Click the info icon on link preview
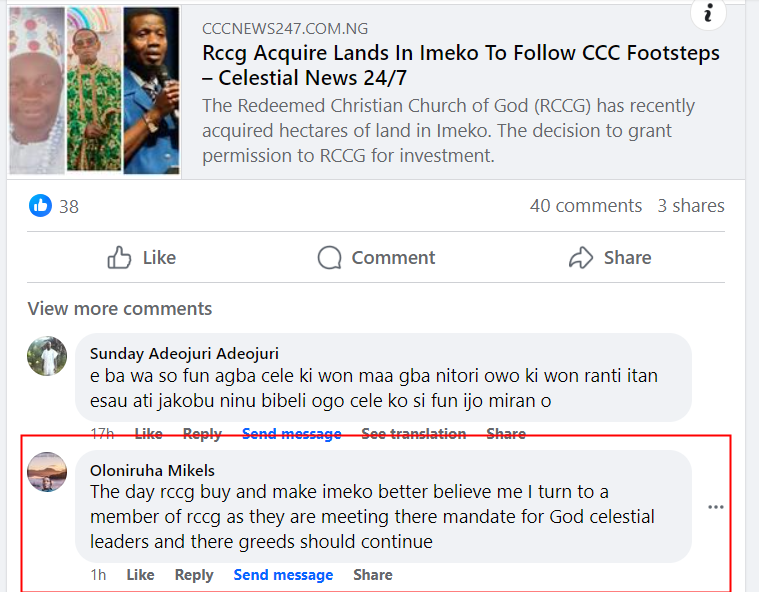This screenshot has width=759, height=592. coord(708,13)
